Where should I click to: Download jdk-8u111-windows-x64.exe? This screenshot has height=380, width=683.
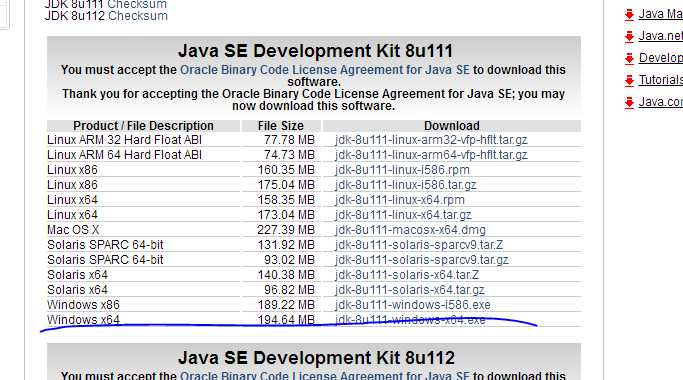pyautogui.click(x=410, y=320)
